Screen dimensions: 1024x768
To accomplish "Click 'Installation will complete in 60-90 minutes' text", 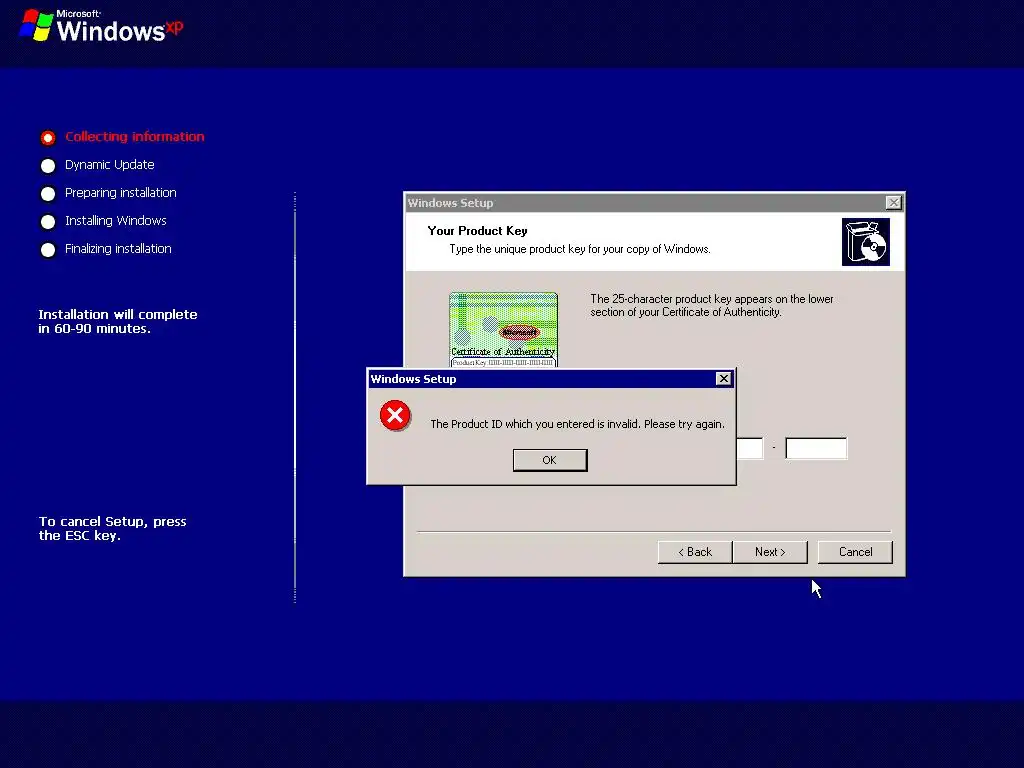I will click(x=118, y=321).
